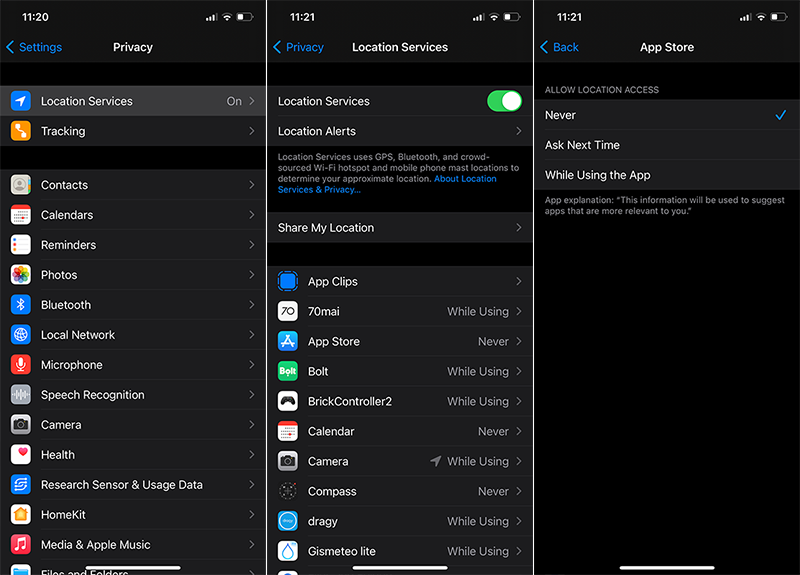
Task: Tap the On status of Location Services
Action: pos(234,101)
